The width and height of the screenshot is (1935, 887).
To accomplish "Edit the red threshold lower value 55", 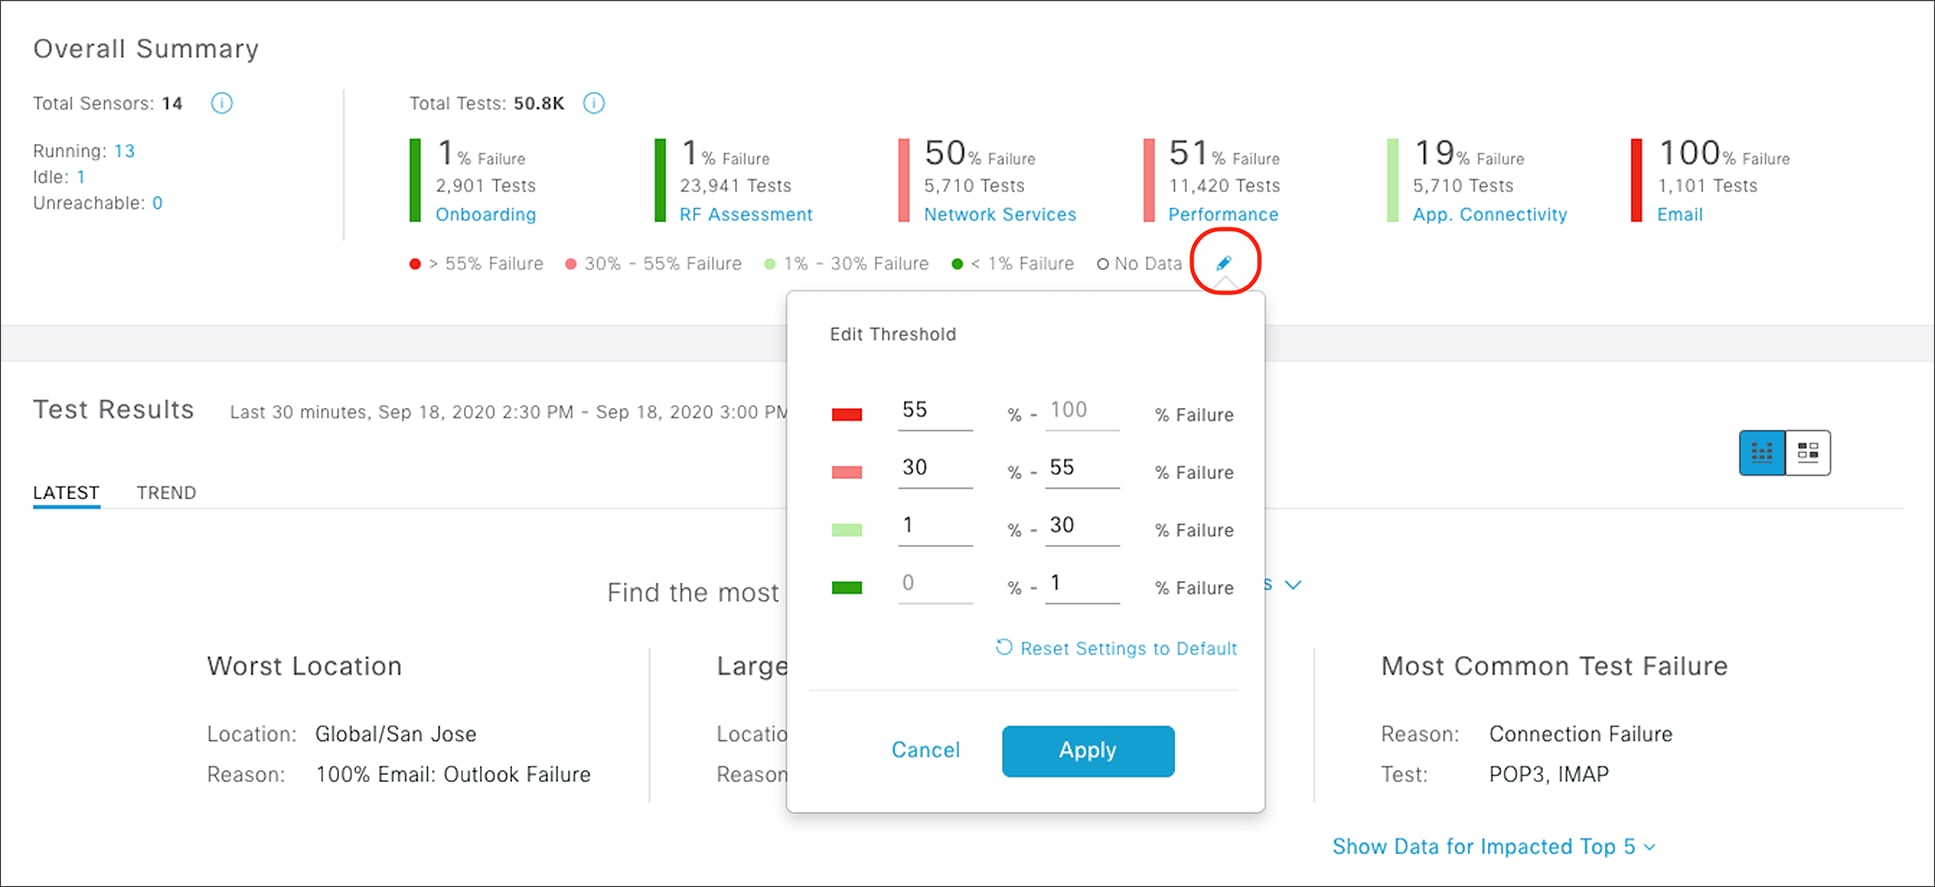I will pos(935,410).
